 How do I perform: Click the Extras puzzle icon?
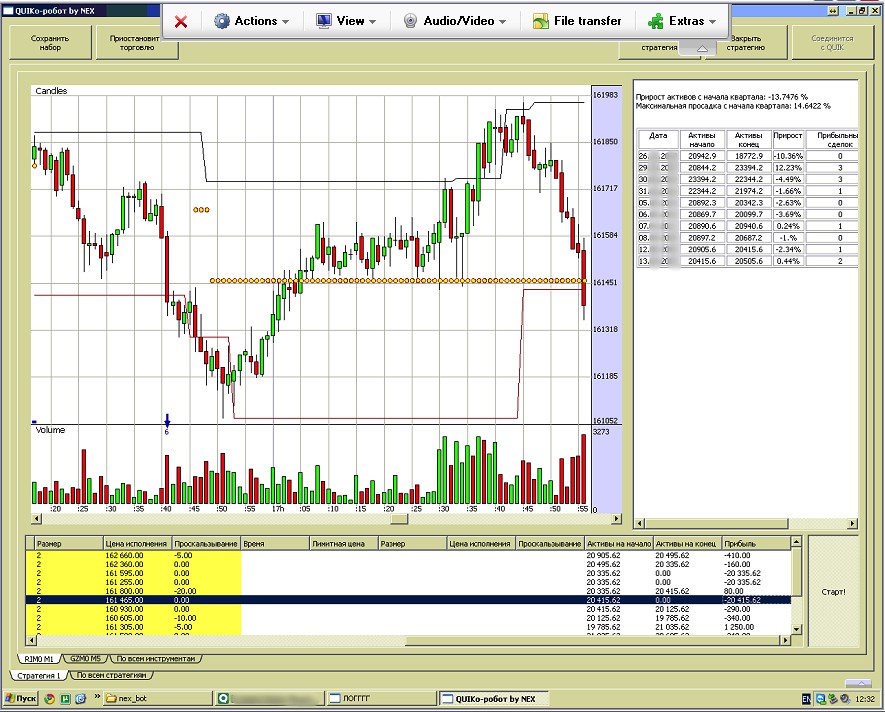[x=655, y=21]
